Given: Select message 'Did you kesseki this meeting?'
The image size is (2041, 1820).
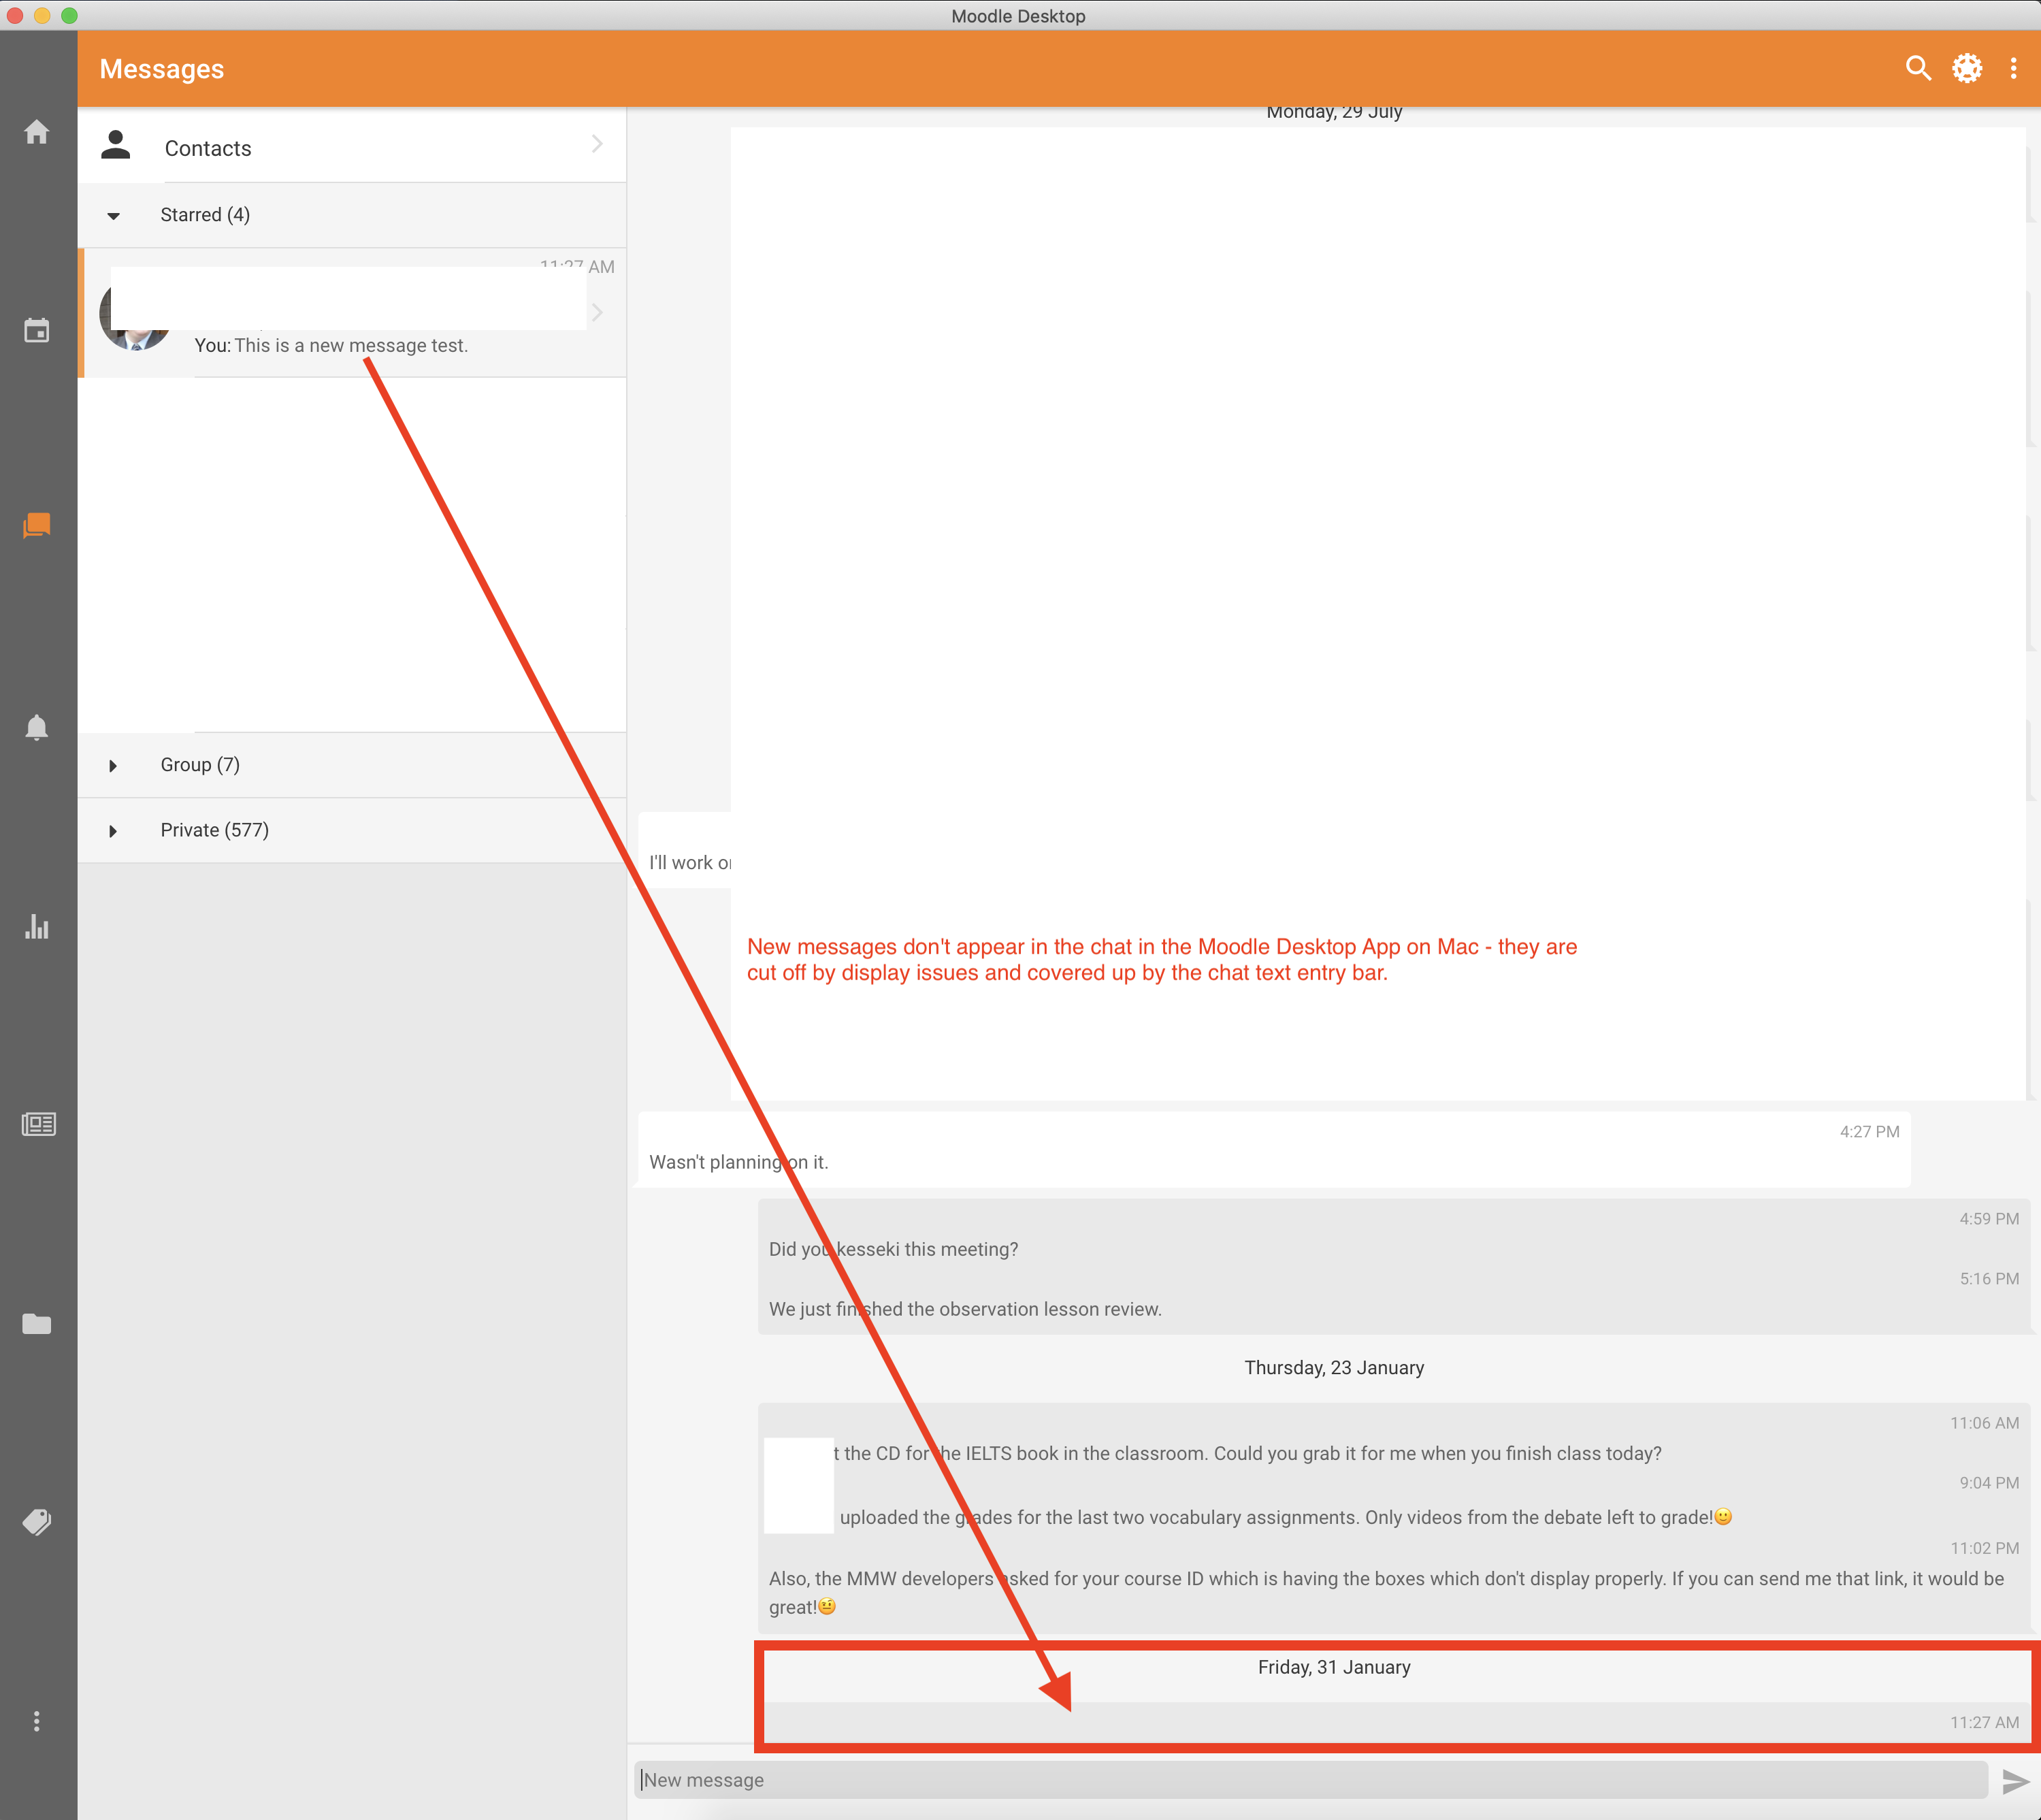Looking at the screenshot, I should (893, 1249).
